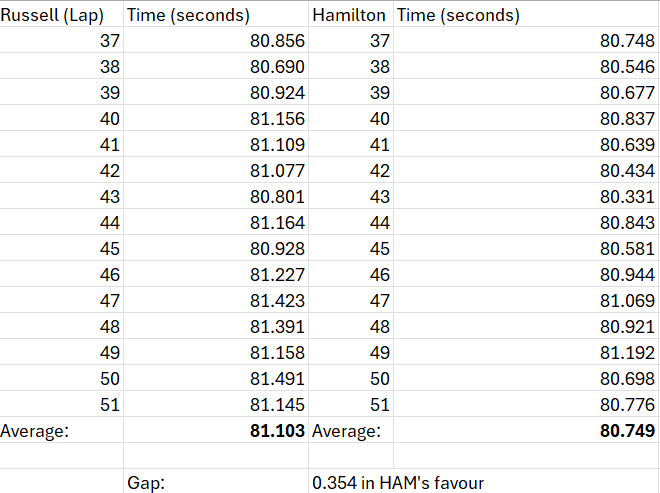660x493 pixels.
Task: Select Hamilton's lap 37 time 80.748
Action: click(526, 40)
